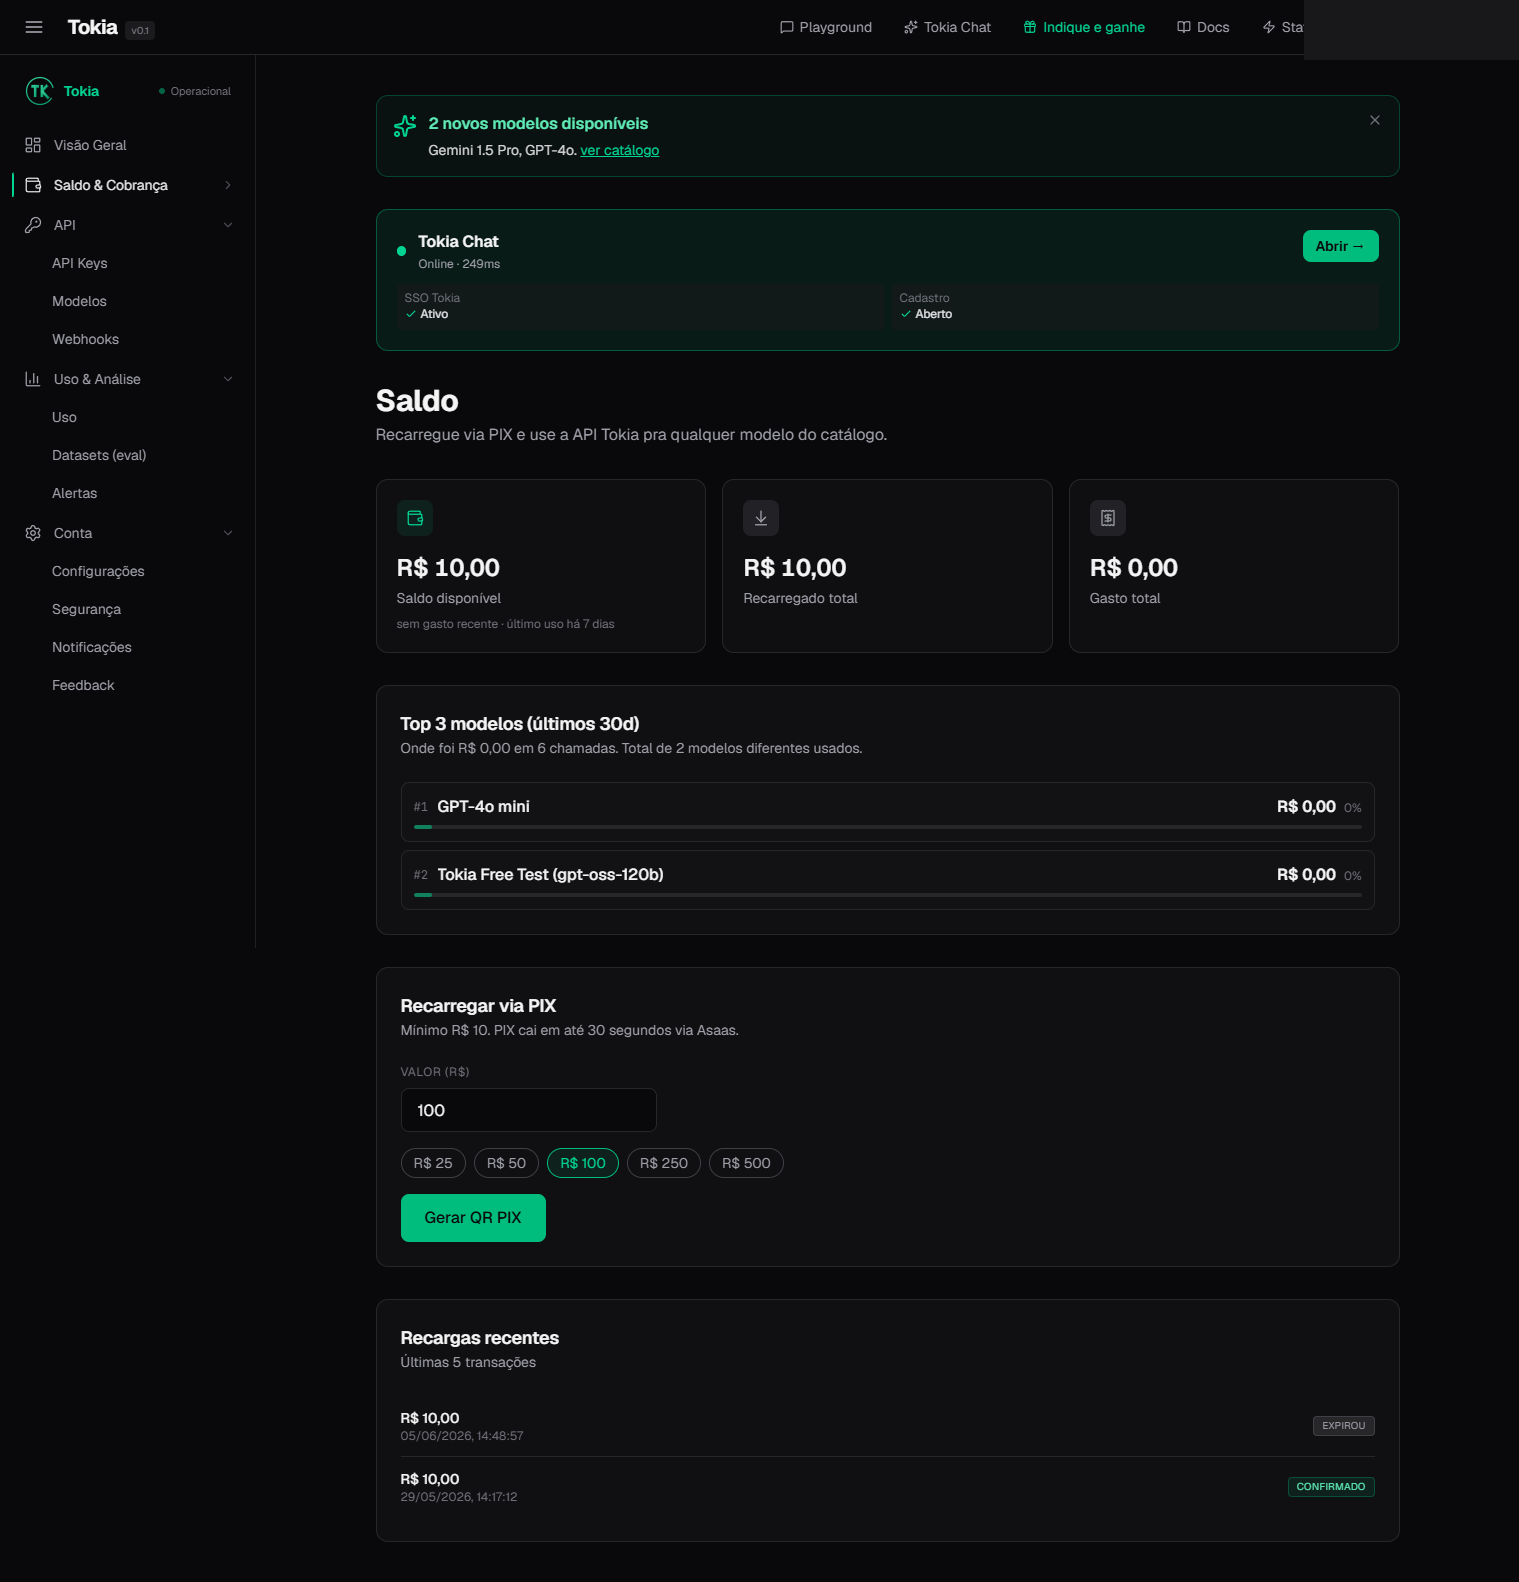Click the 05/06/2026, 14:48:57 transaction date

point(462,1436)
